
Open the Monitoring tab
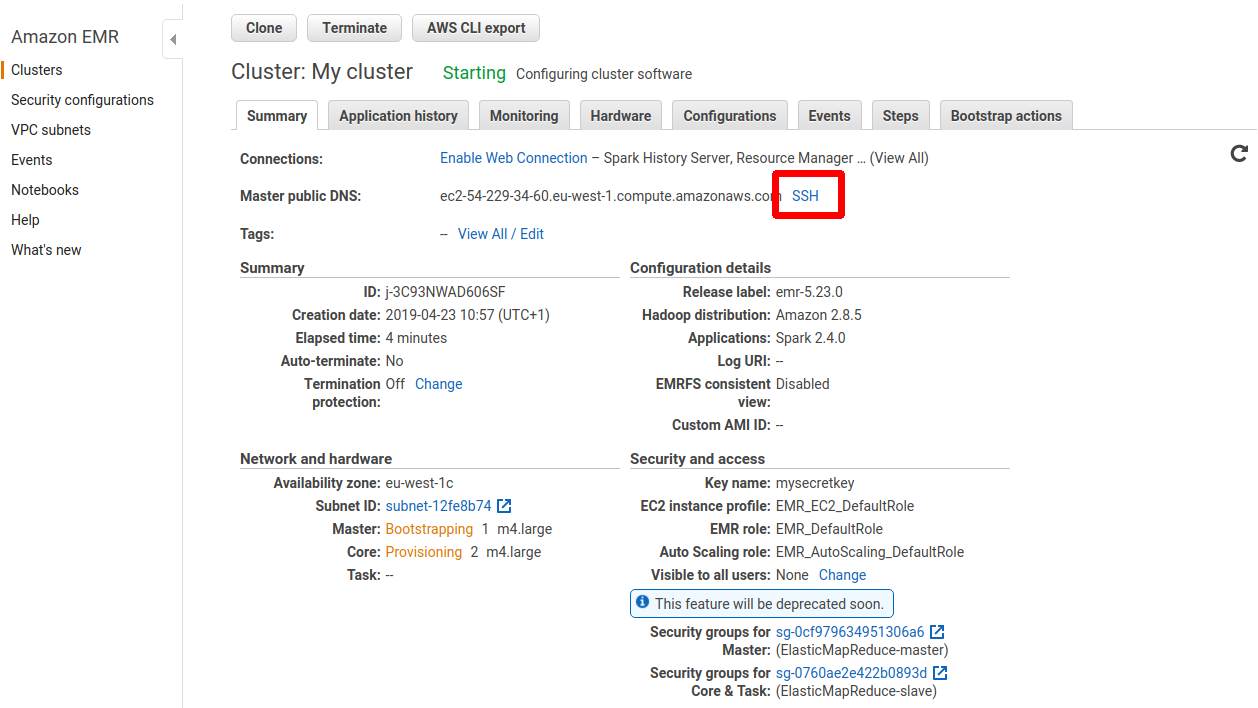[524, 116]
